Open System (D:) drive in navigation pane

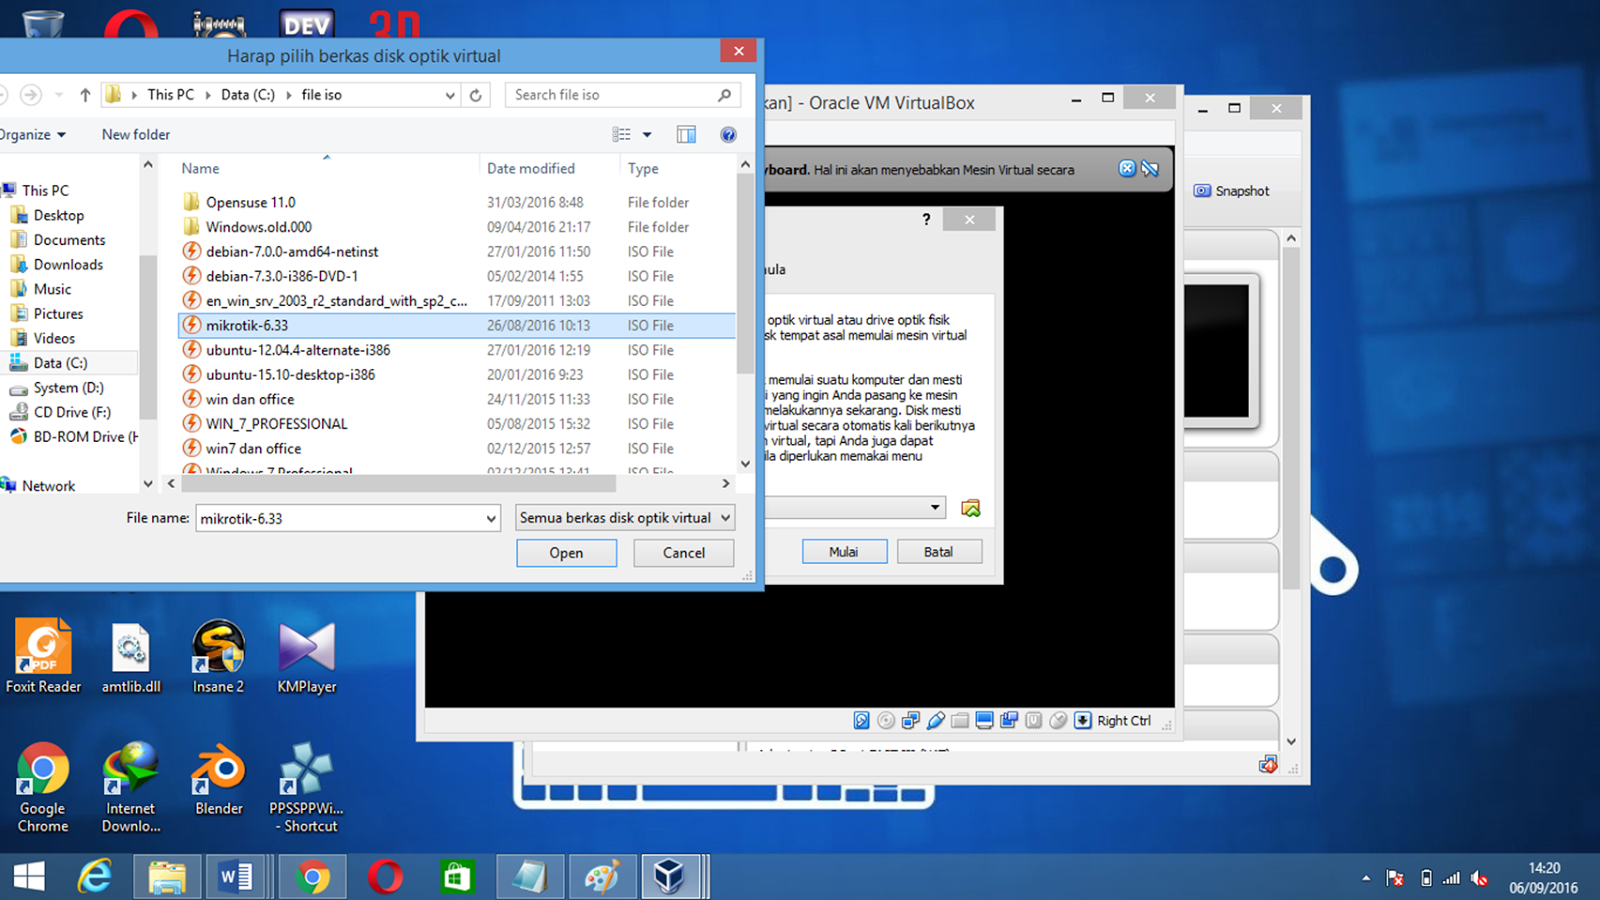click(68, 388)
